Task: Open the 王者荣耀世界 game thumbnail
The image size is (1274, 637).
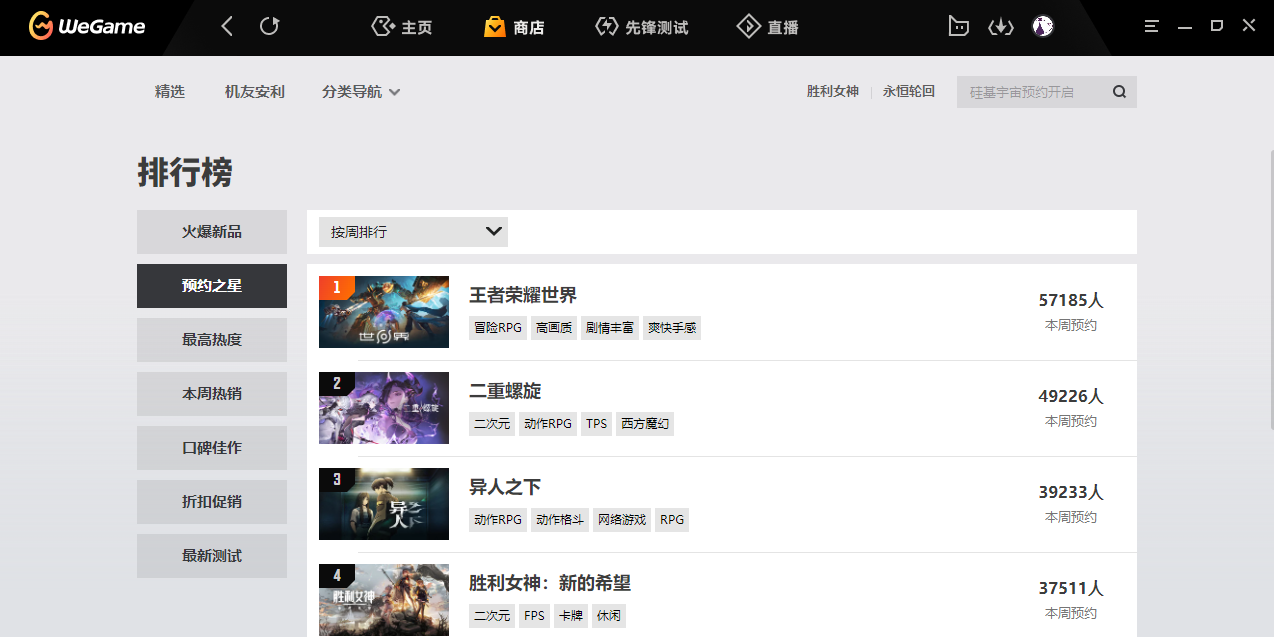Action: coord(384,312)
